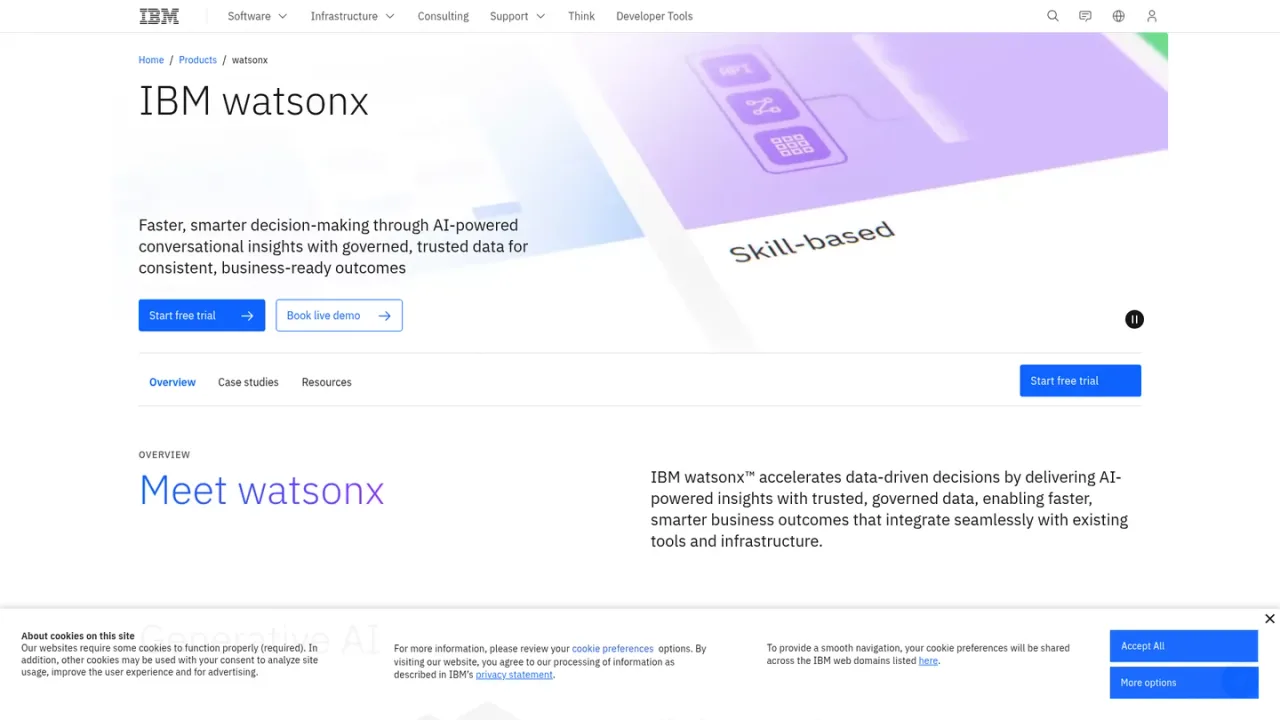
Task: Switch to the Overview tab
Action: 172,382
